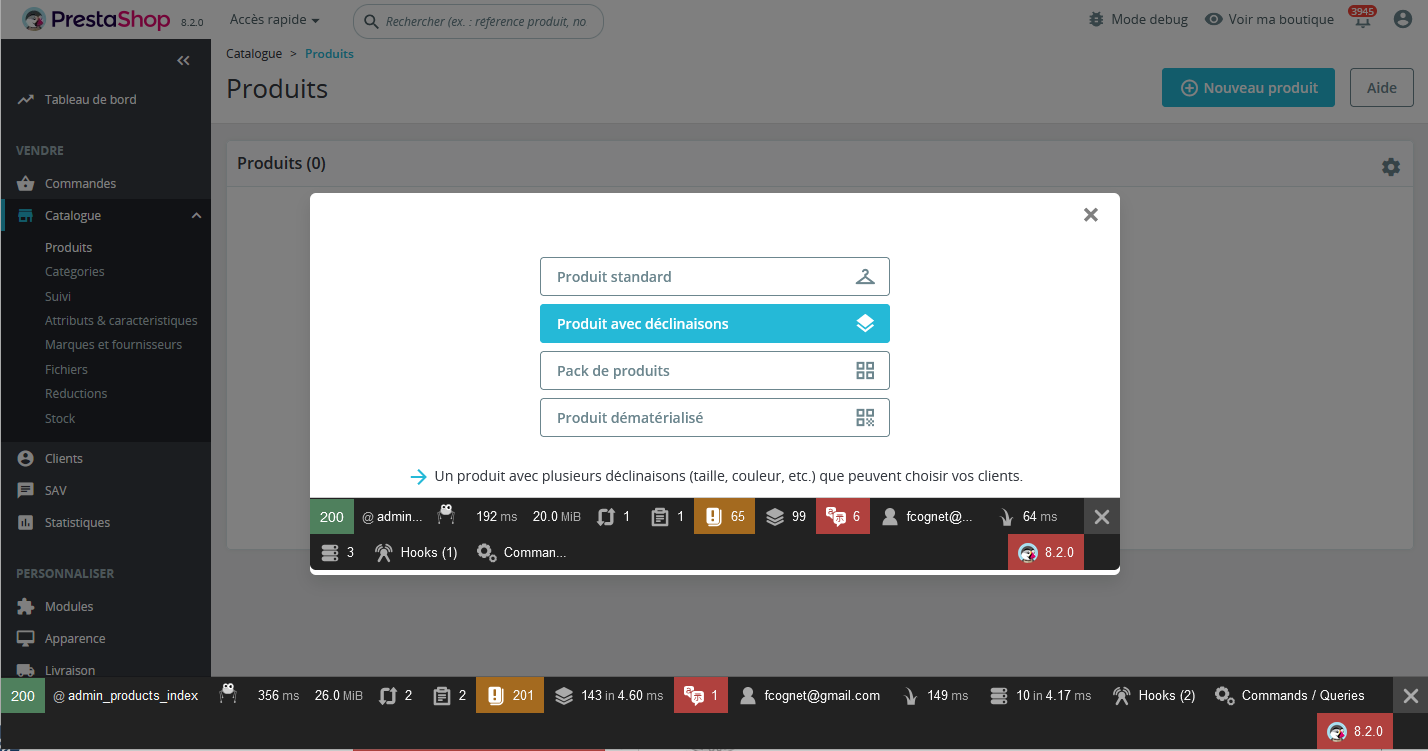Open Stock submenu item
The image size is (1428, 751).
pos(60,418)
